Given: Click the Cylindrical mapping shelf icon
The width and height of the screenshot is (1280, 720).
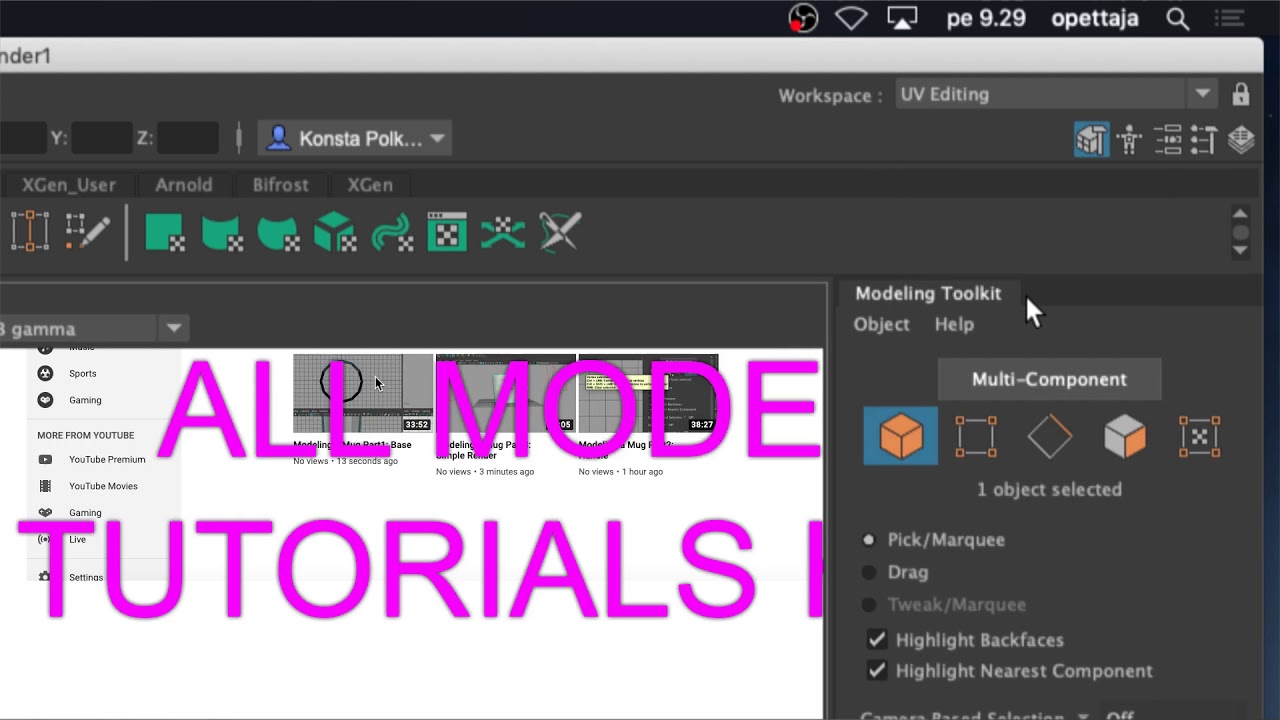Looking at the screenshot, I should point(222,232).
